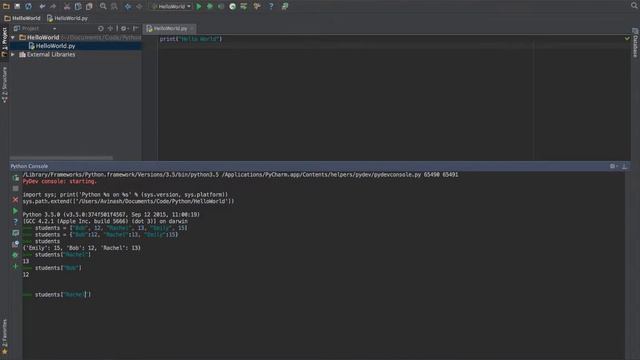Click the Redo arrow icon
640x360 pixels.
pos(53,6)
